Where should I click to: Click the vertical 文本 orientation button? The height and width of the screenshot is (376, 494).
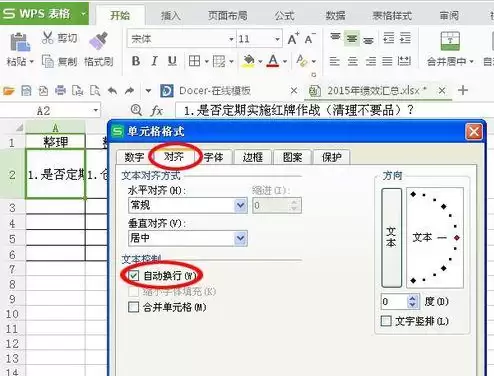point(391,237)
